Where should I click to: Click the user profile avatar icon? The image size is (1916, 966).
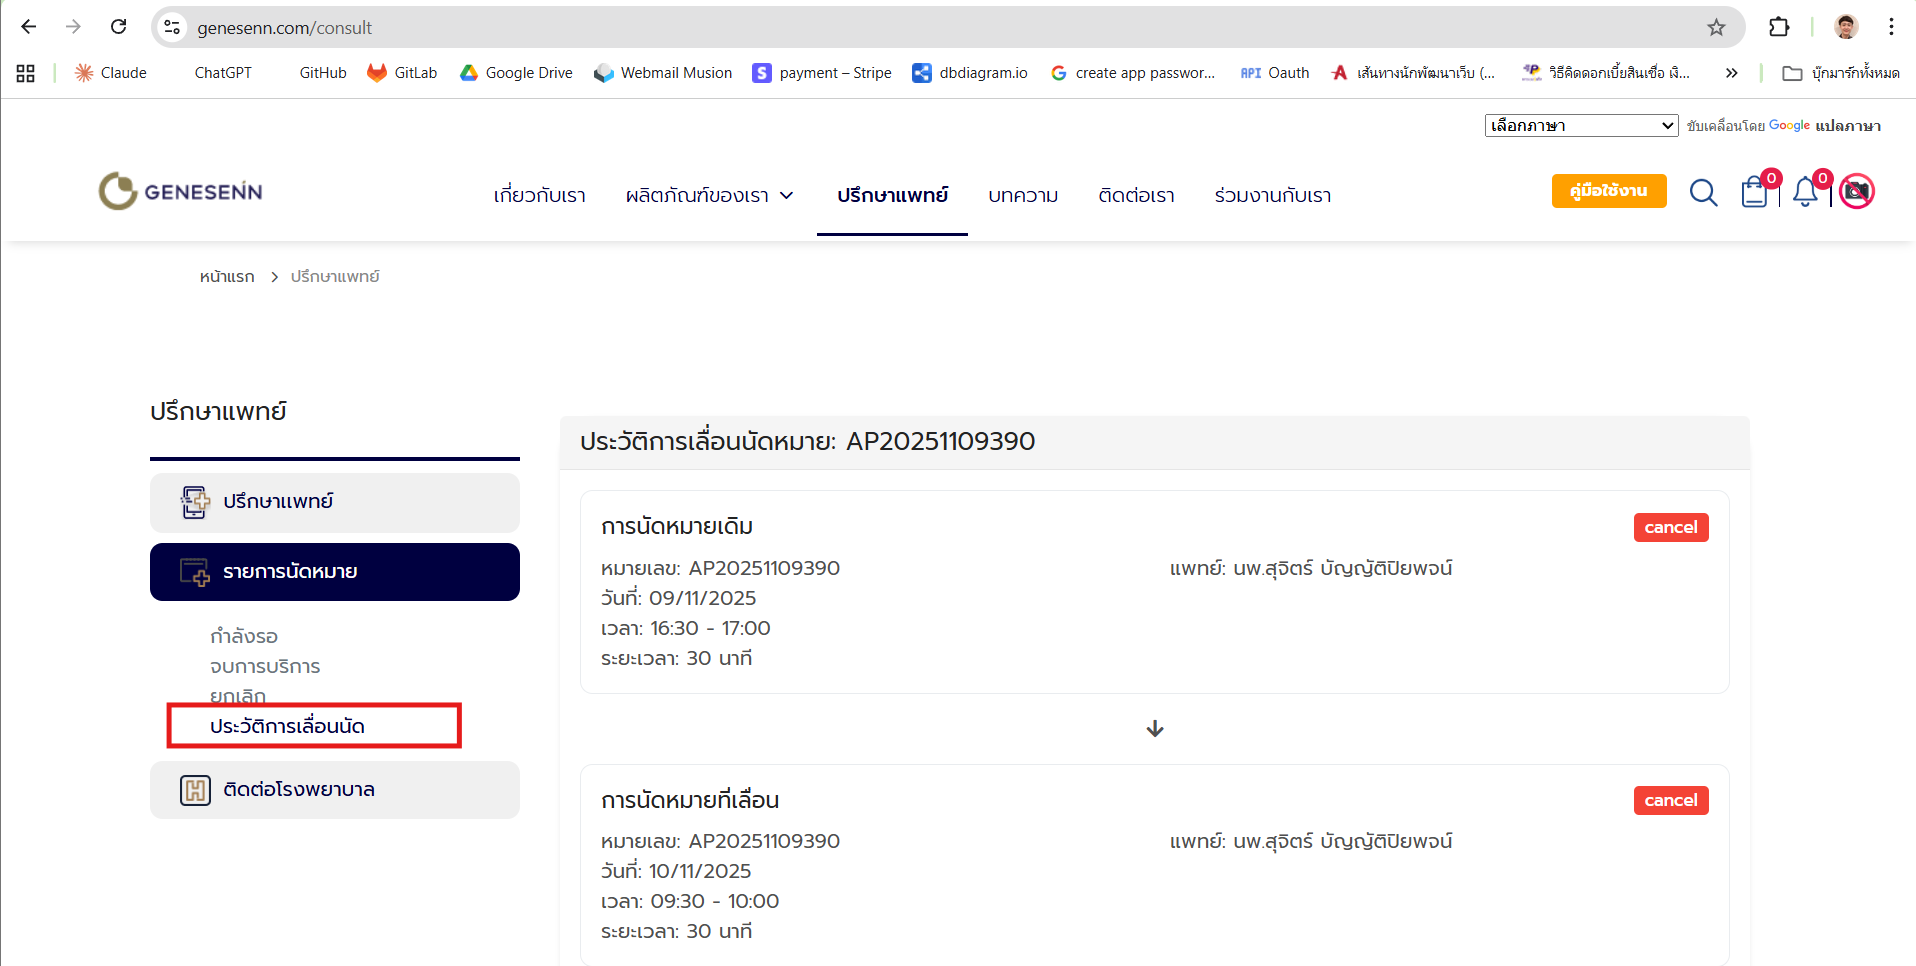pos(1857,191)
